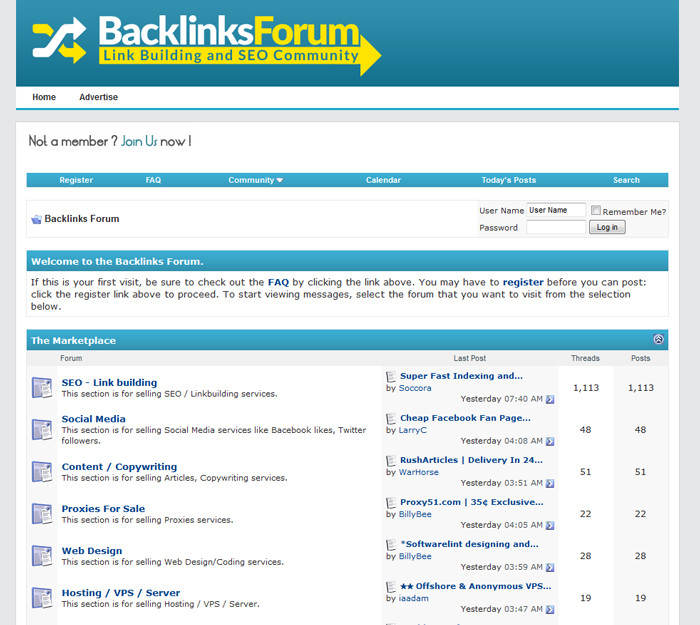Focus the Password input field

[x=556, y=227]
